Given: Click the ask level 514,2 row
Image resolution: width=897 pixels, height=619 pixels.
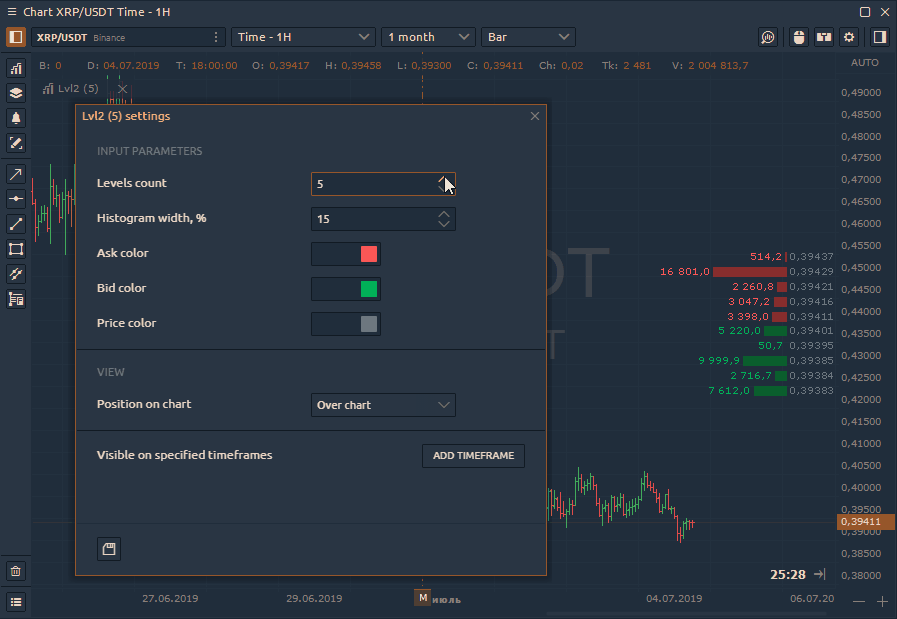Looking at the screenshot, I should [x=791, y=257].
